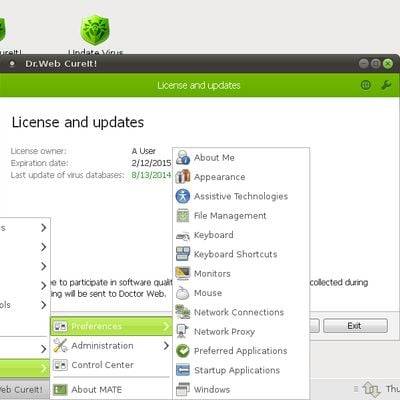Click the 'A User' license owner
Viewport: 400px width, 400px height.
point(143,151)
